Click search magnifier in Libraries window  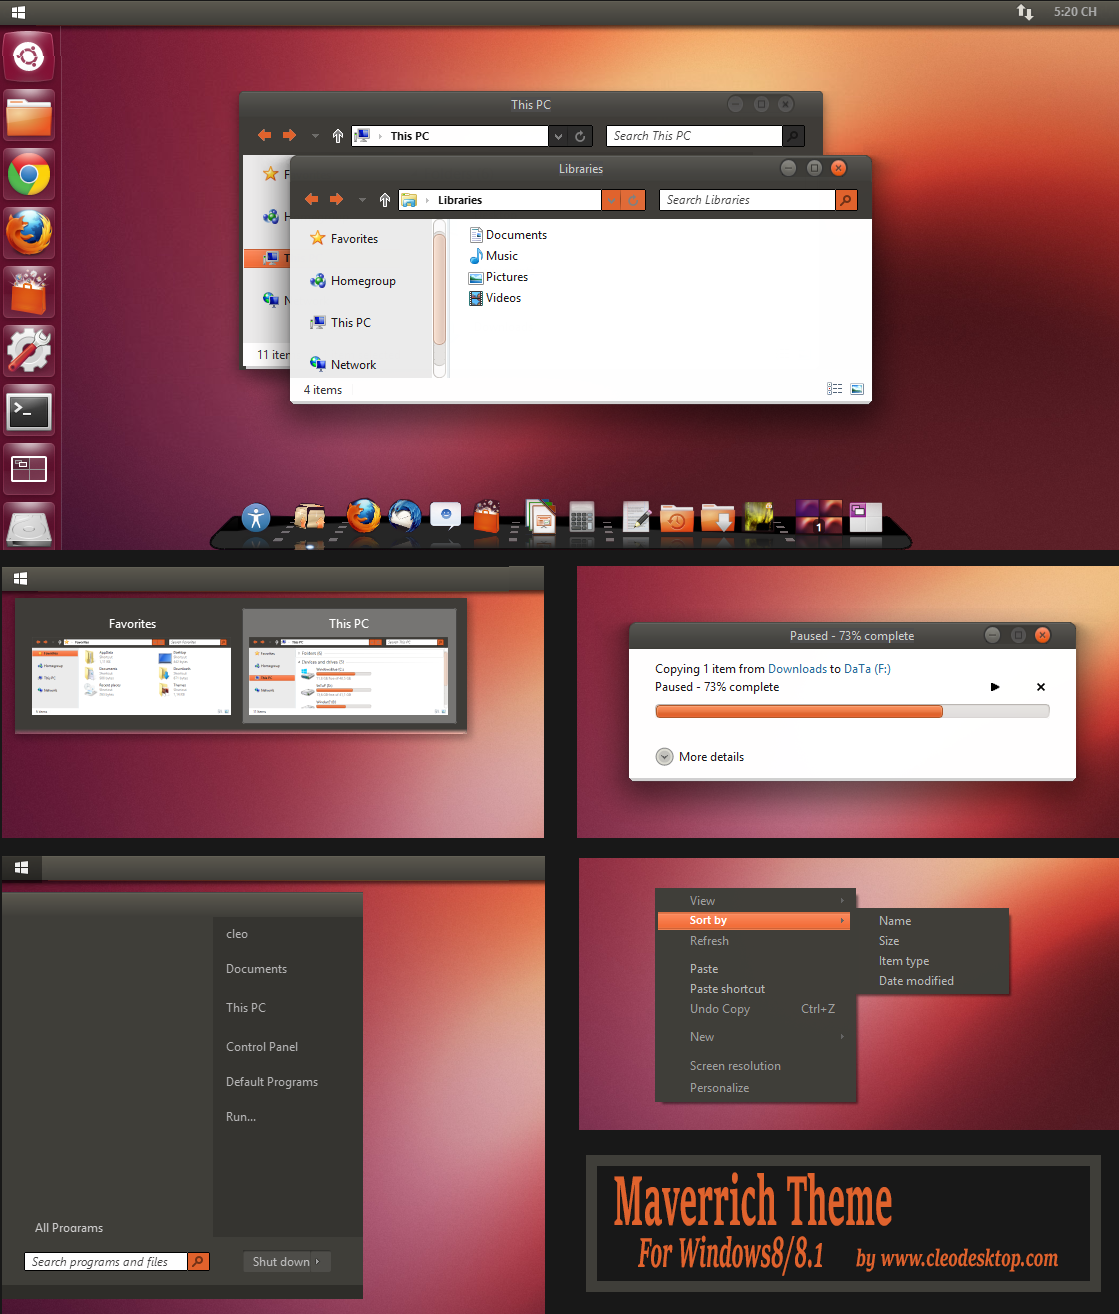(x=846, y=200)
